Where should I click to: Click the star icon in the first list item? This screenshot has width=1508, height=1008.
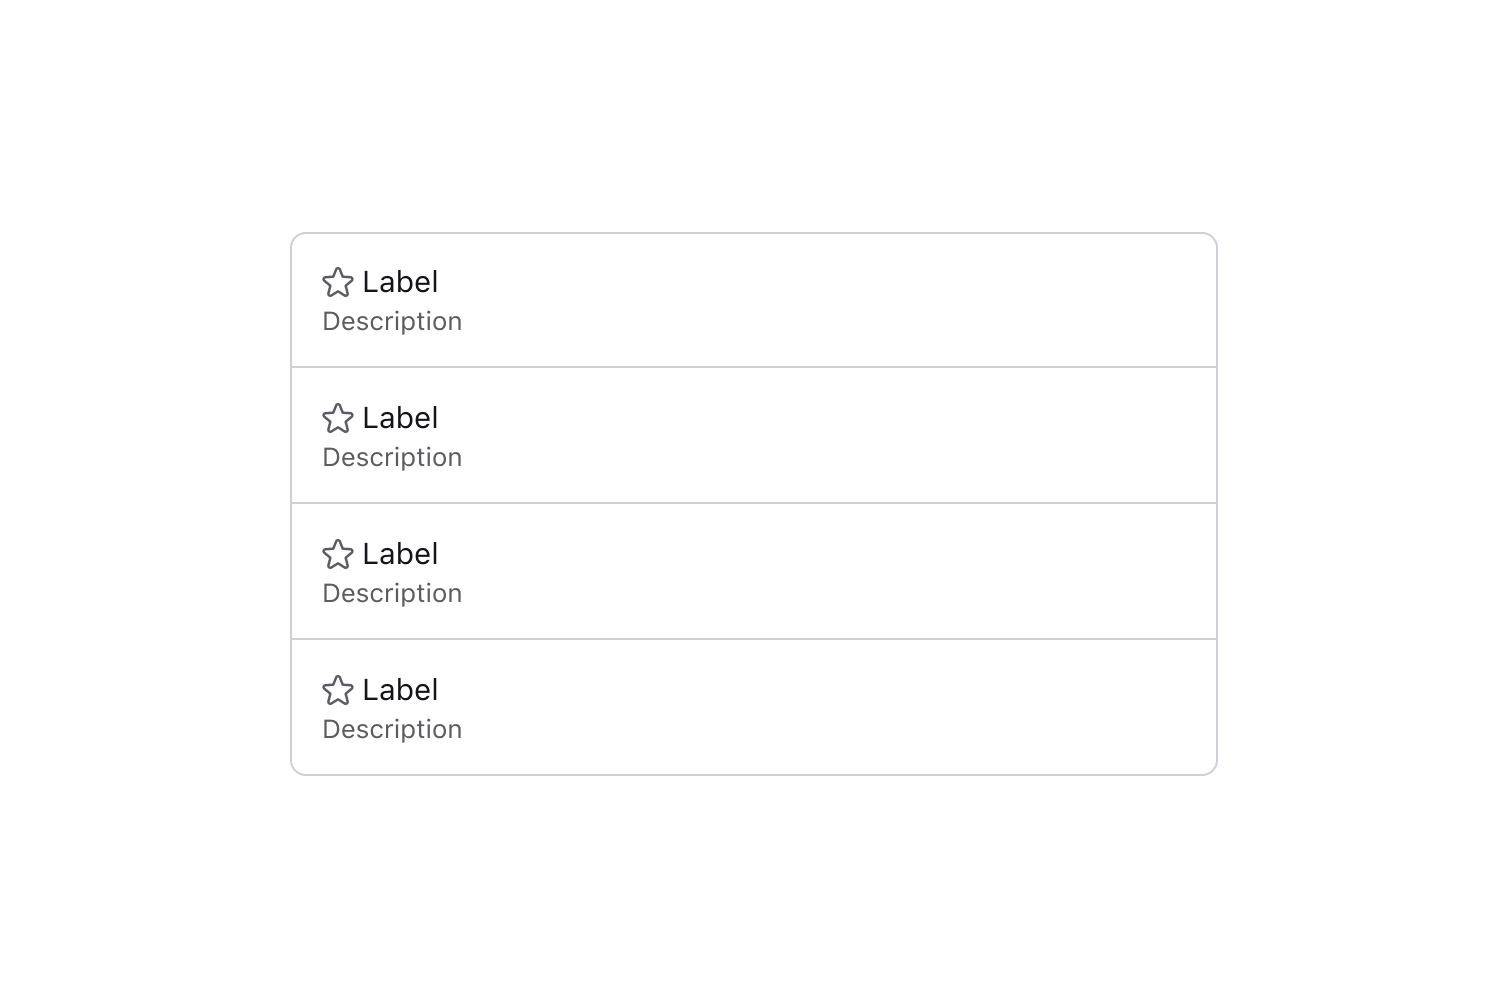click(x=338, y=283)
